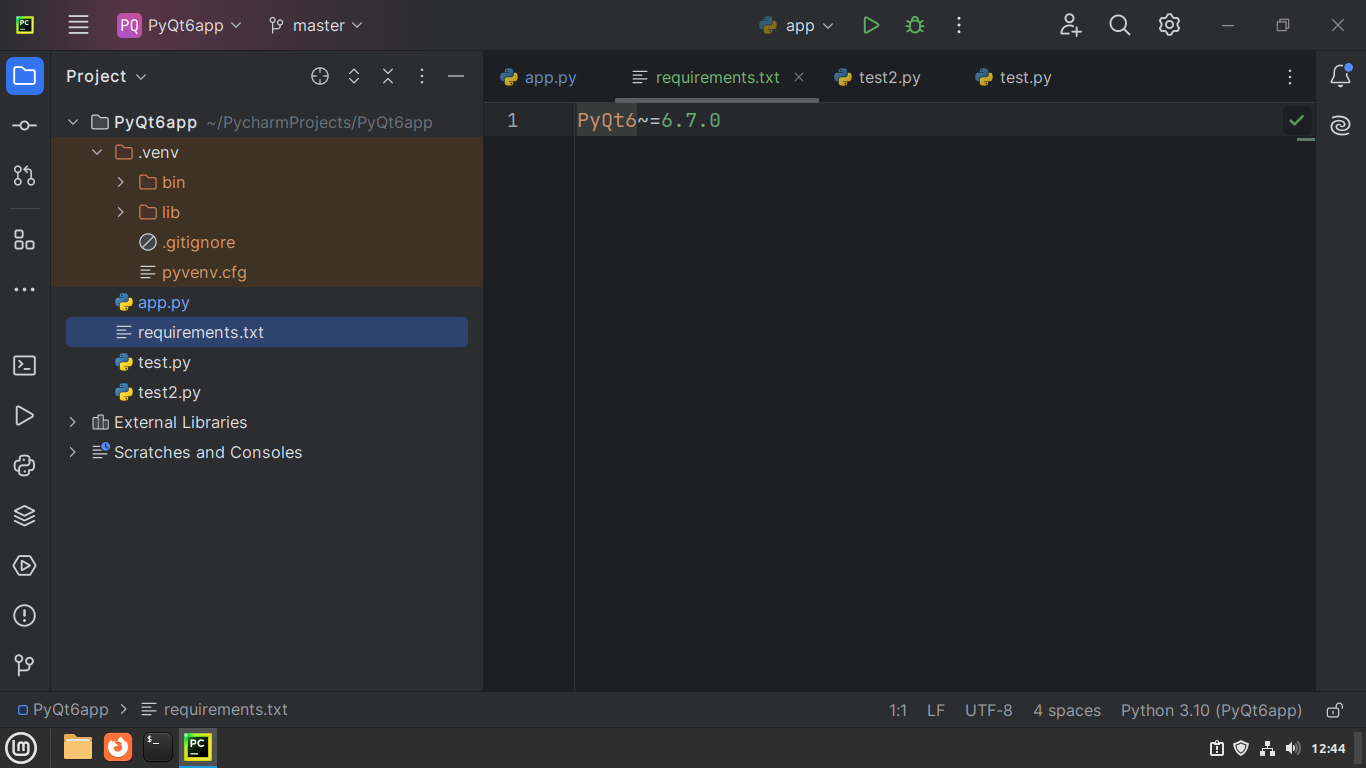The image size is (1366, 768).
Task: Open the Project view mode dropdown
Action: click(x=106, y=76)
